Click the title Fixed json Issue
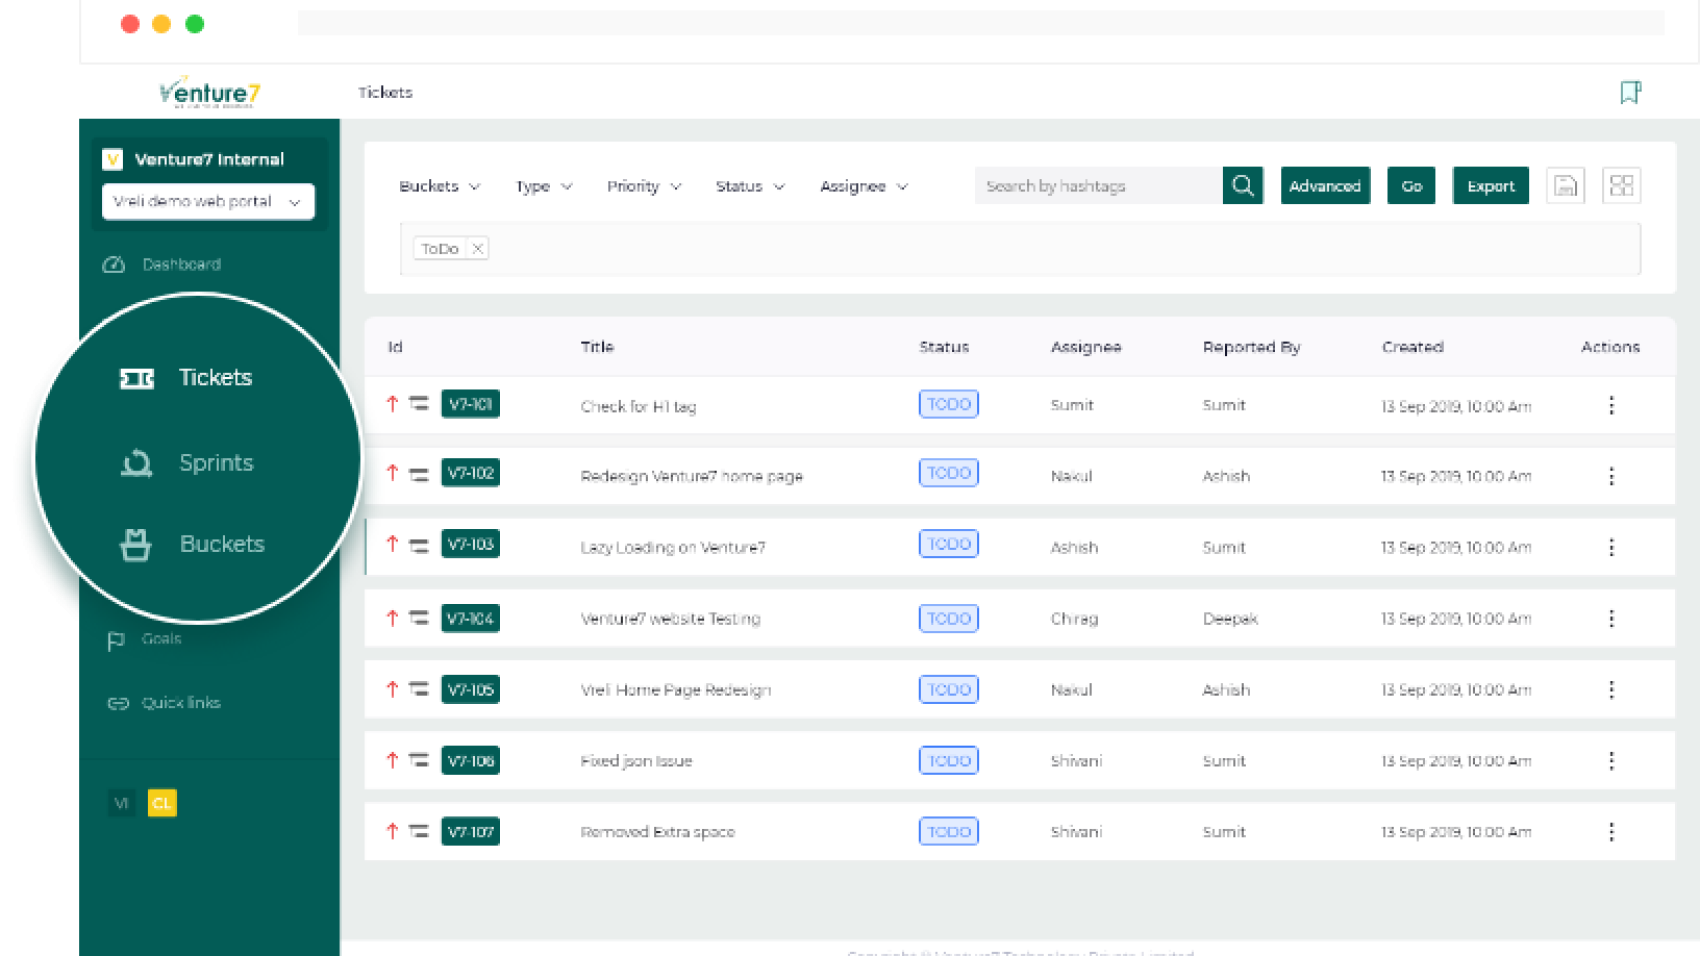 click(x=636, y=761)
